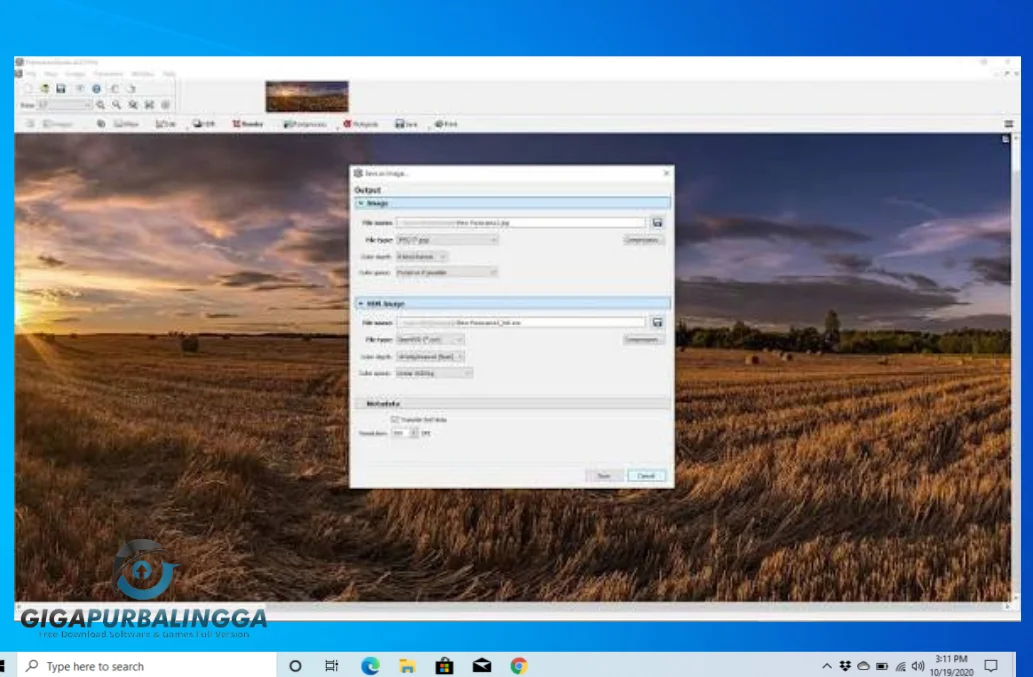Click the Cancel button in the dialog
1033x677 pixels.
click(646, 475)
